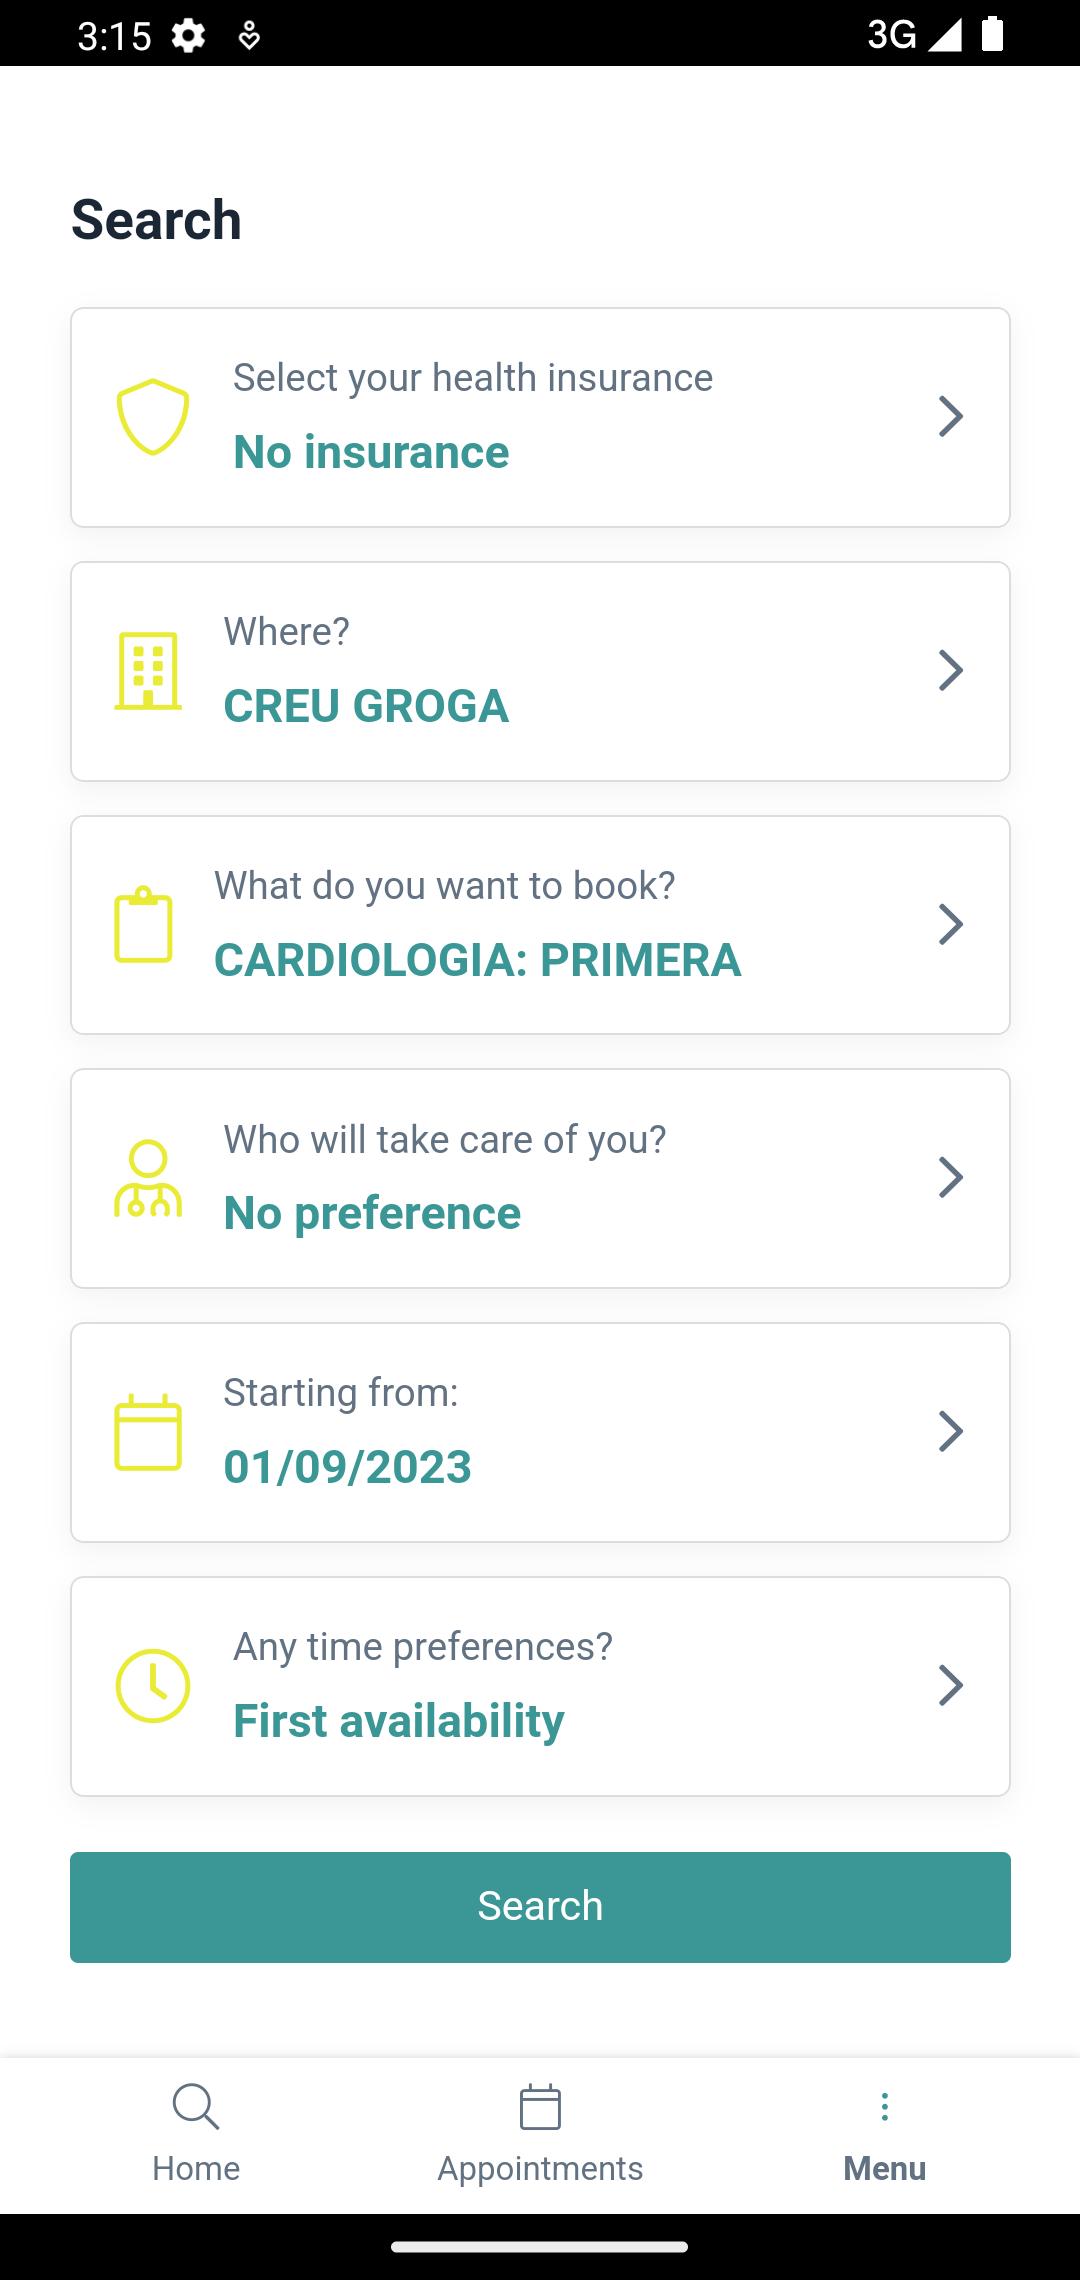Change the 01/09/2023 start date
The height and width of the screenshot is (2280, 1080).
pos(347,1467)
